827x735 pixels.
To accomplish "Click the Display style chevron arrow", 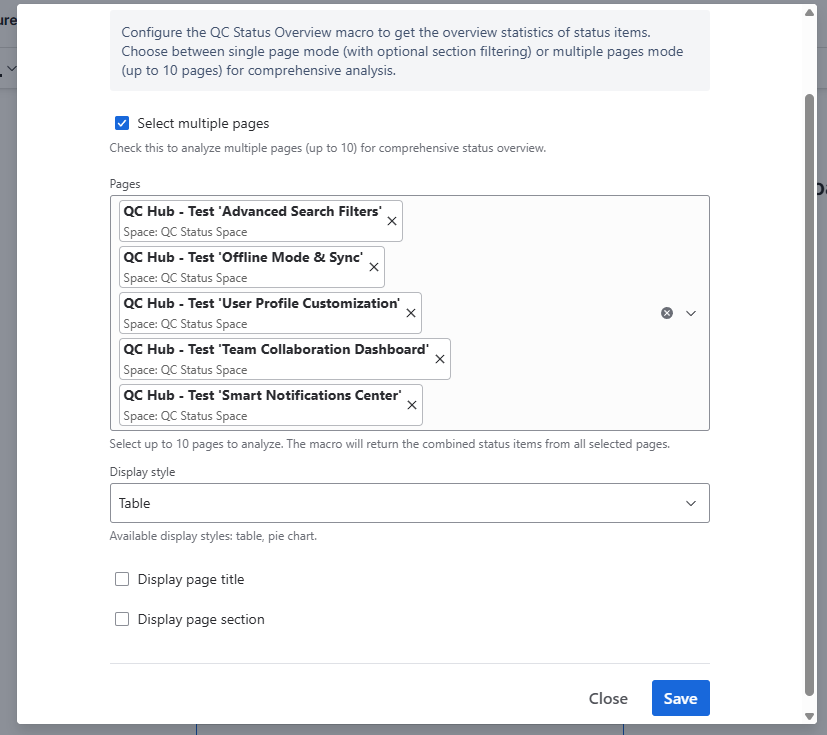I will [691, 503].
